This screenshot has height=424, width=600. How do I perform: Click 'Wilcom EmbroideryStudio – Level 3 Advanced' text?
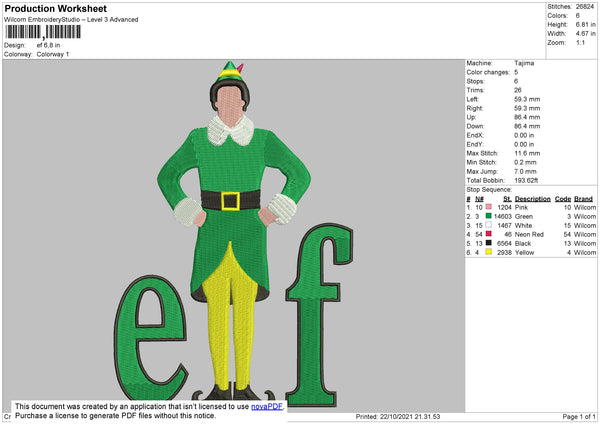click(x=71, y=20)
